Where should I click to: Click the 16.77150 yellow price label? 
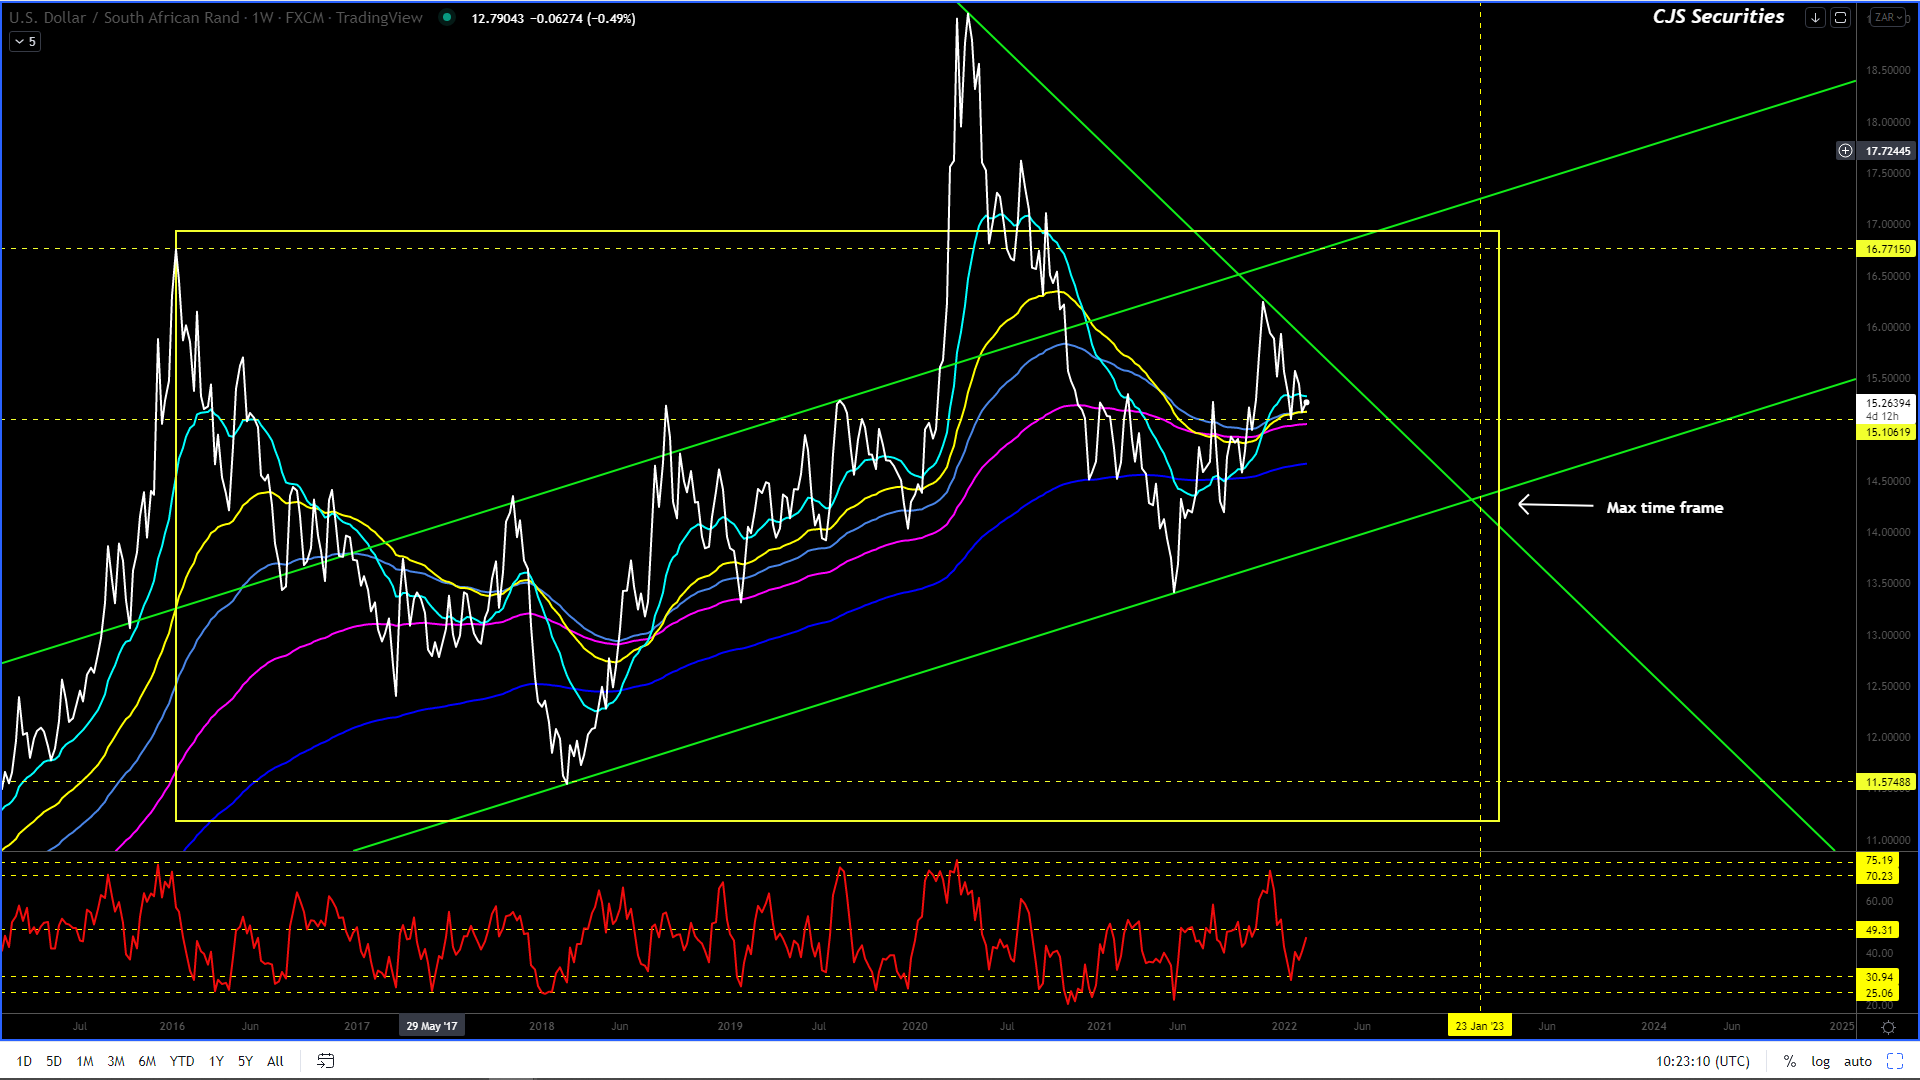tap(1887, 249)
